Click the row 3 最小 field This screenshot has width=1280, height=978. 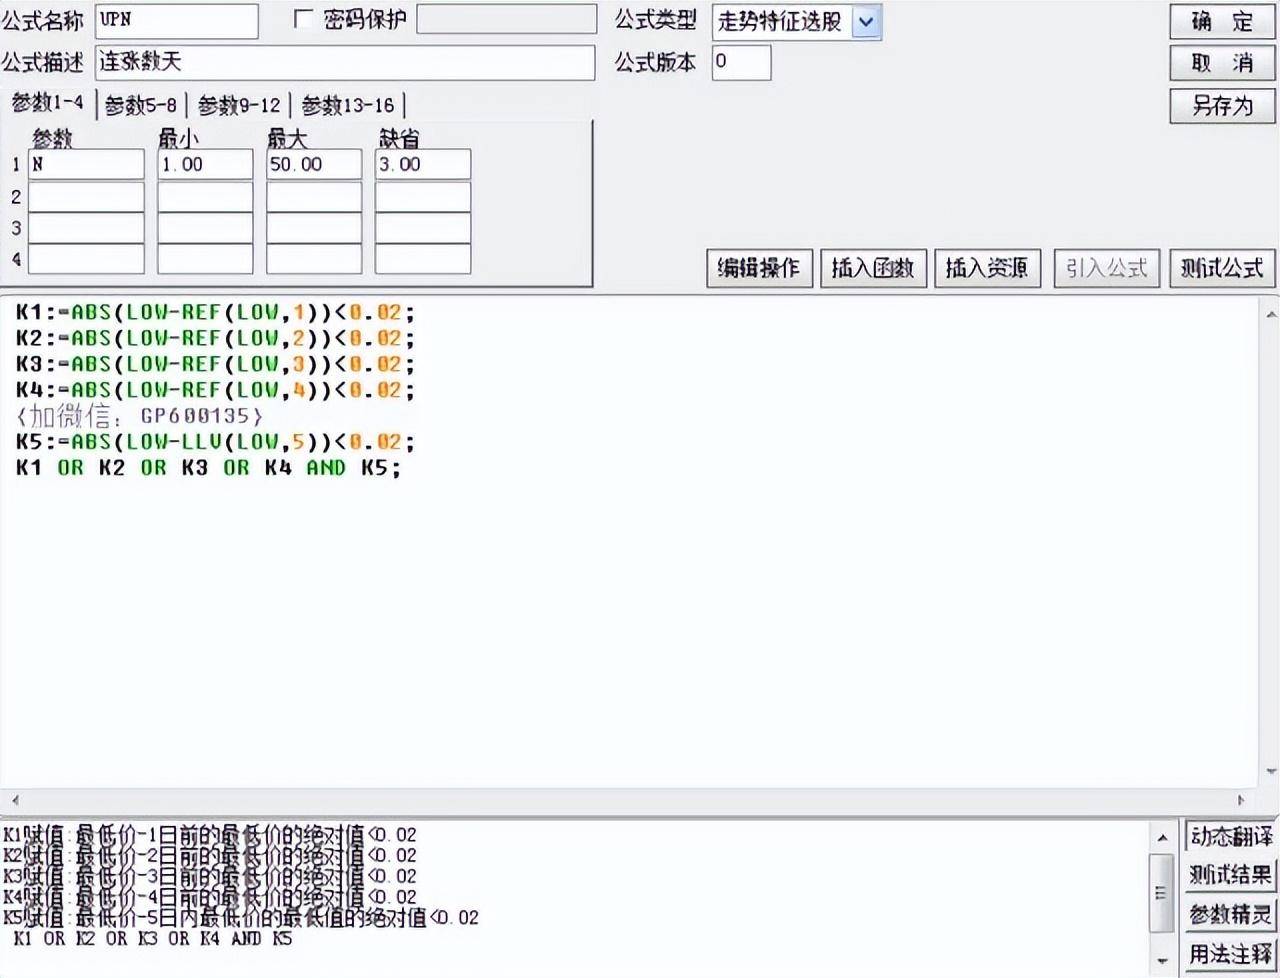(x=205, y=227)
